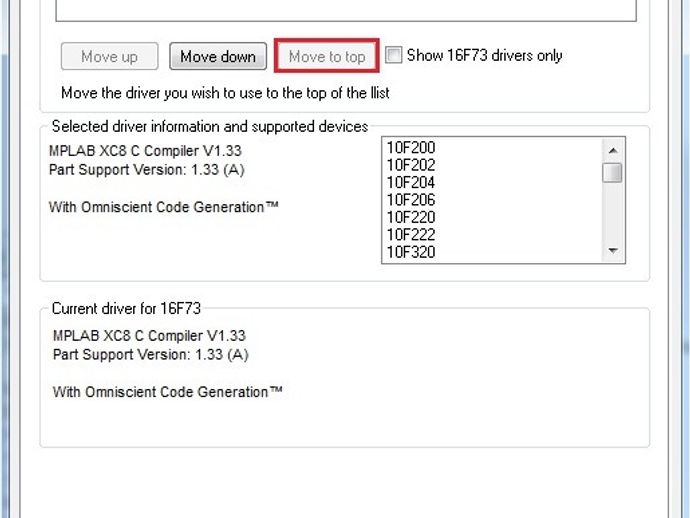Click the Move to top button
The image size is (690, 518).
point(327,56)
